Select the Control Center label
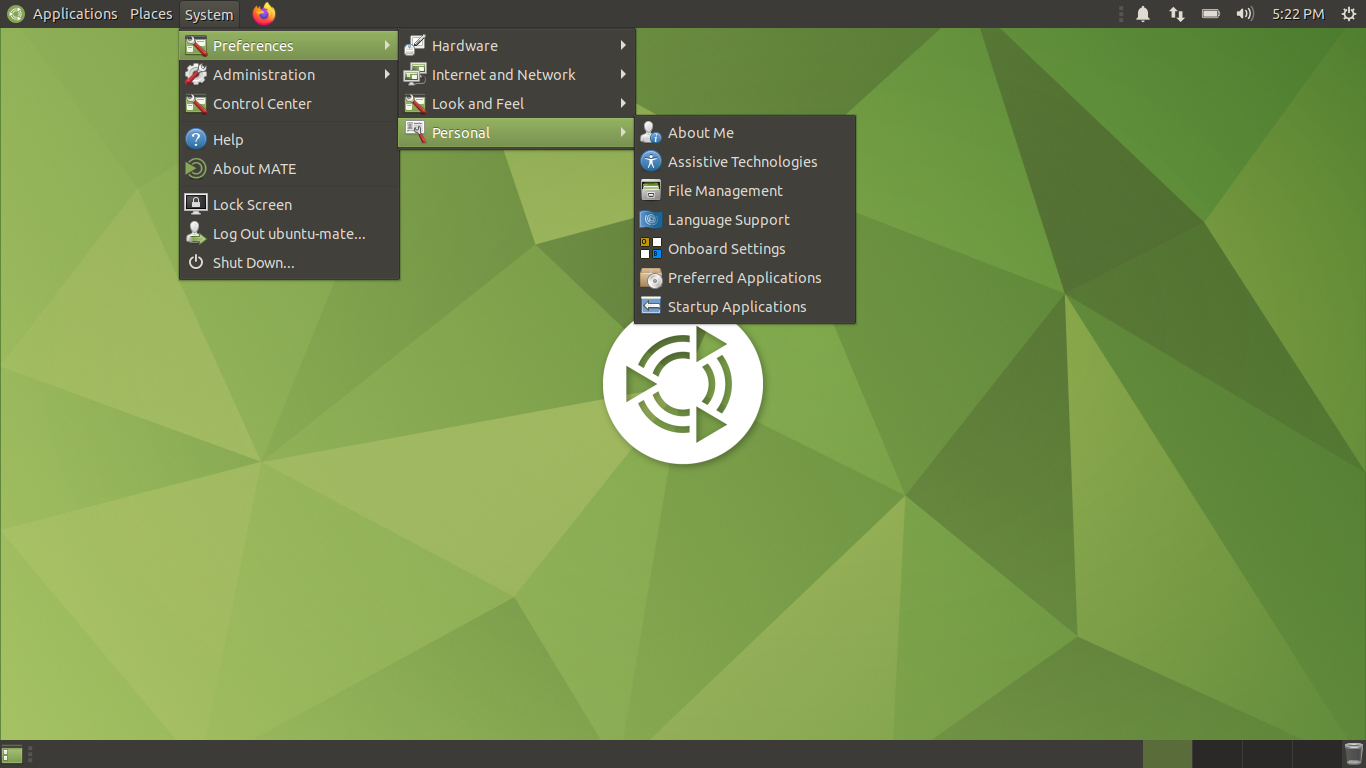1366x768 pixels. pos(262,104)
